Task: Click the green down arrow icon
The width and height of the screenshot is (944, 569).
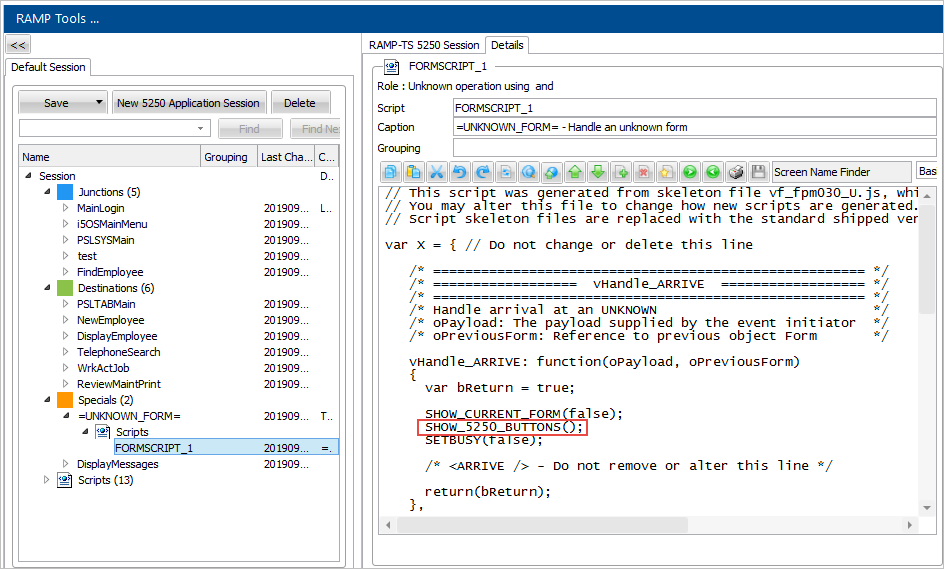Action: tap(598, 172)
